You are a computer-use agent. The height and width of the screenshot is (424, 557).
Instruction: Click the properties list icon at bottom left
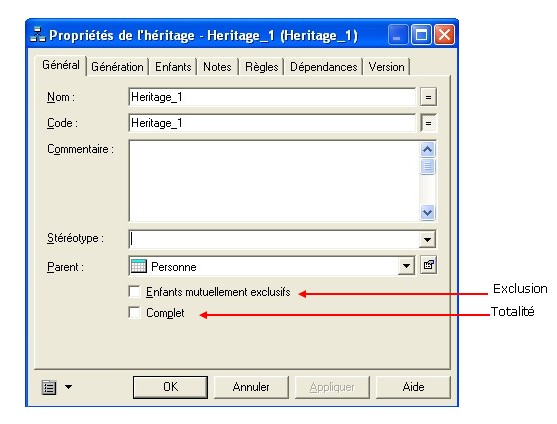pyautogui.click(x=49, y=387)
